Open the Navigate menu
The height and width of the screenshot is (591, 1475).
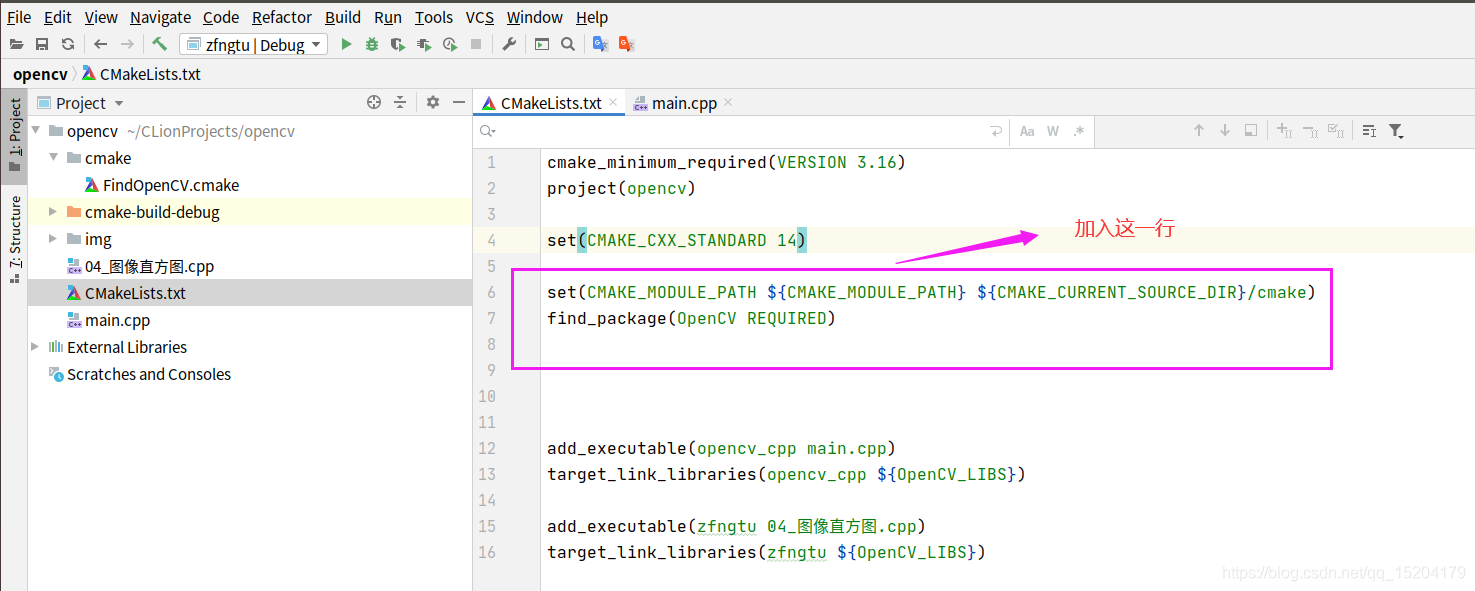[x=160, y=17]
